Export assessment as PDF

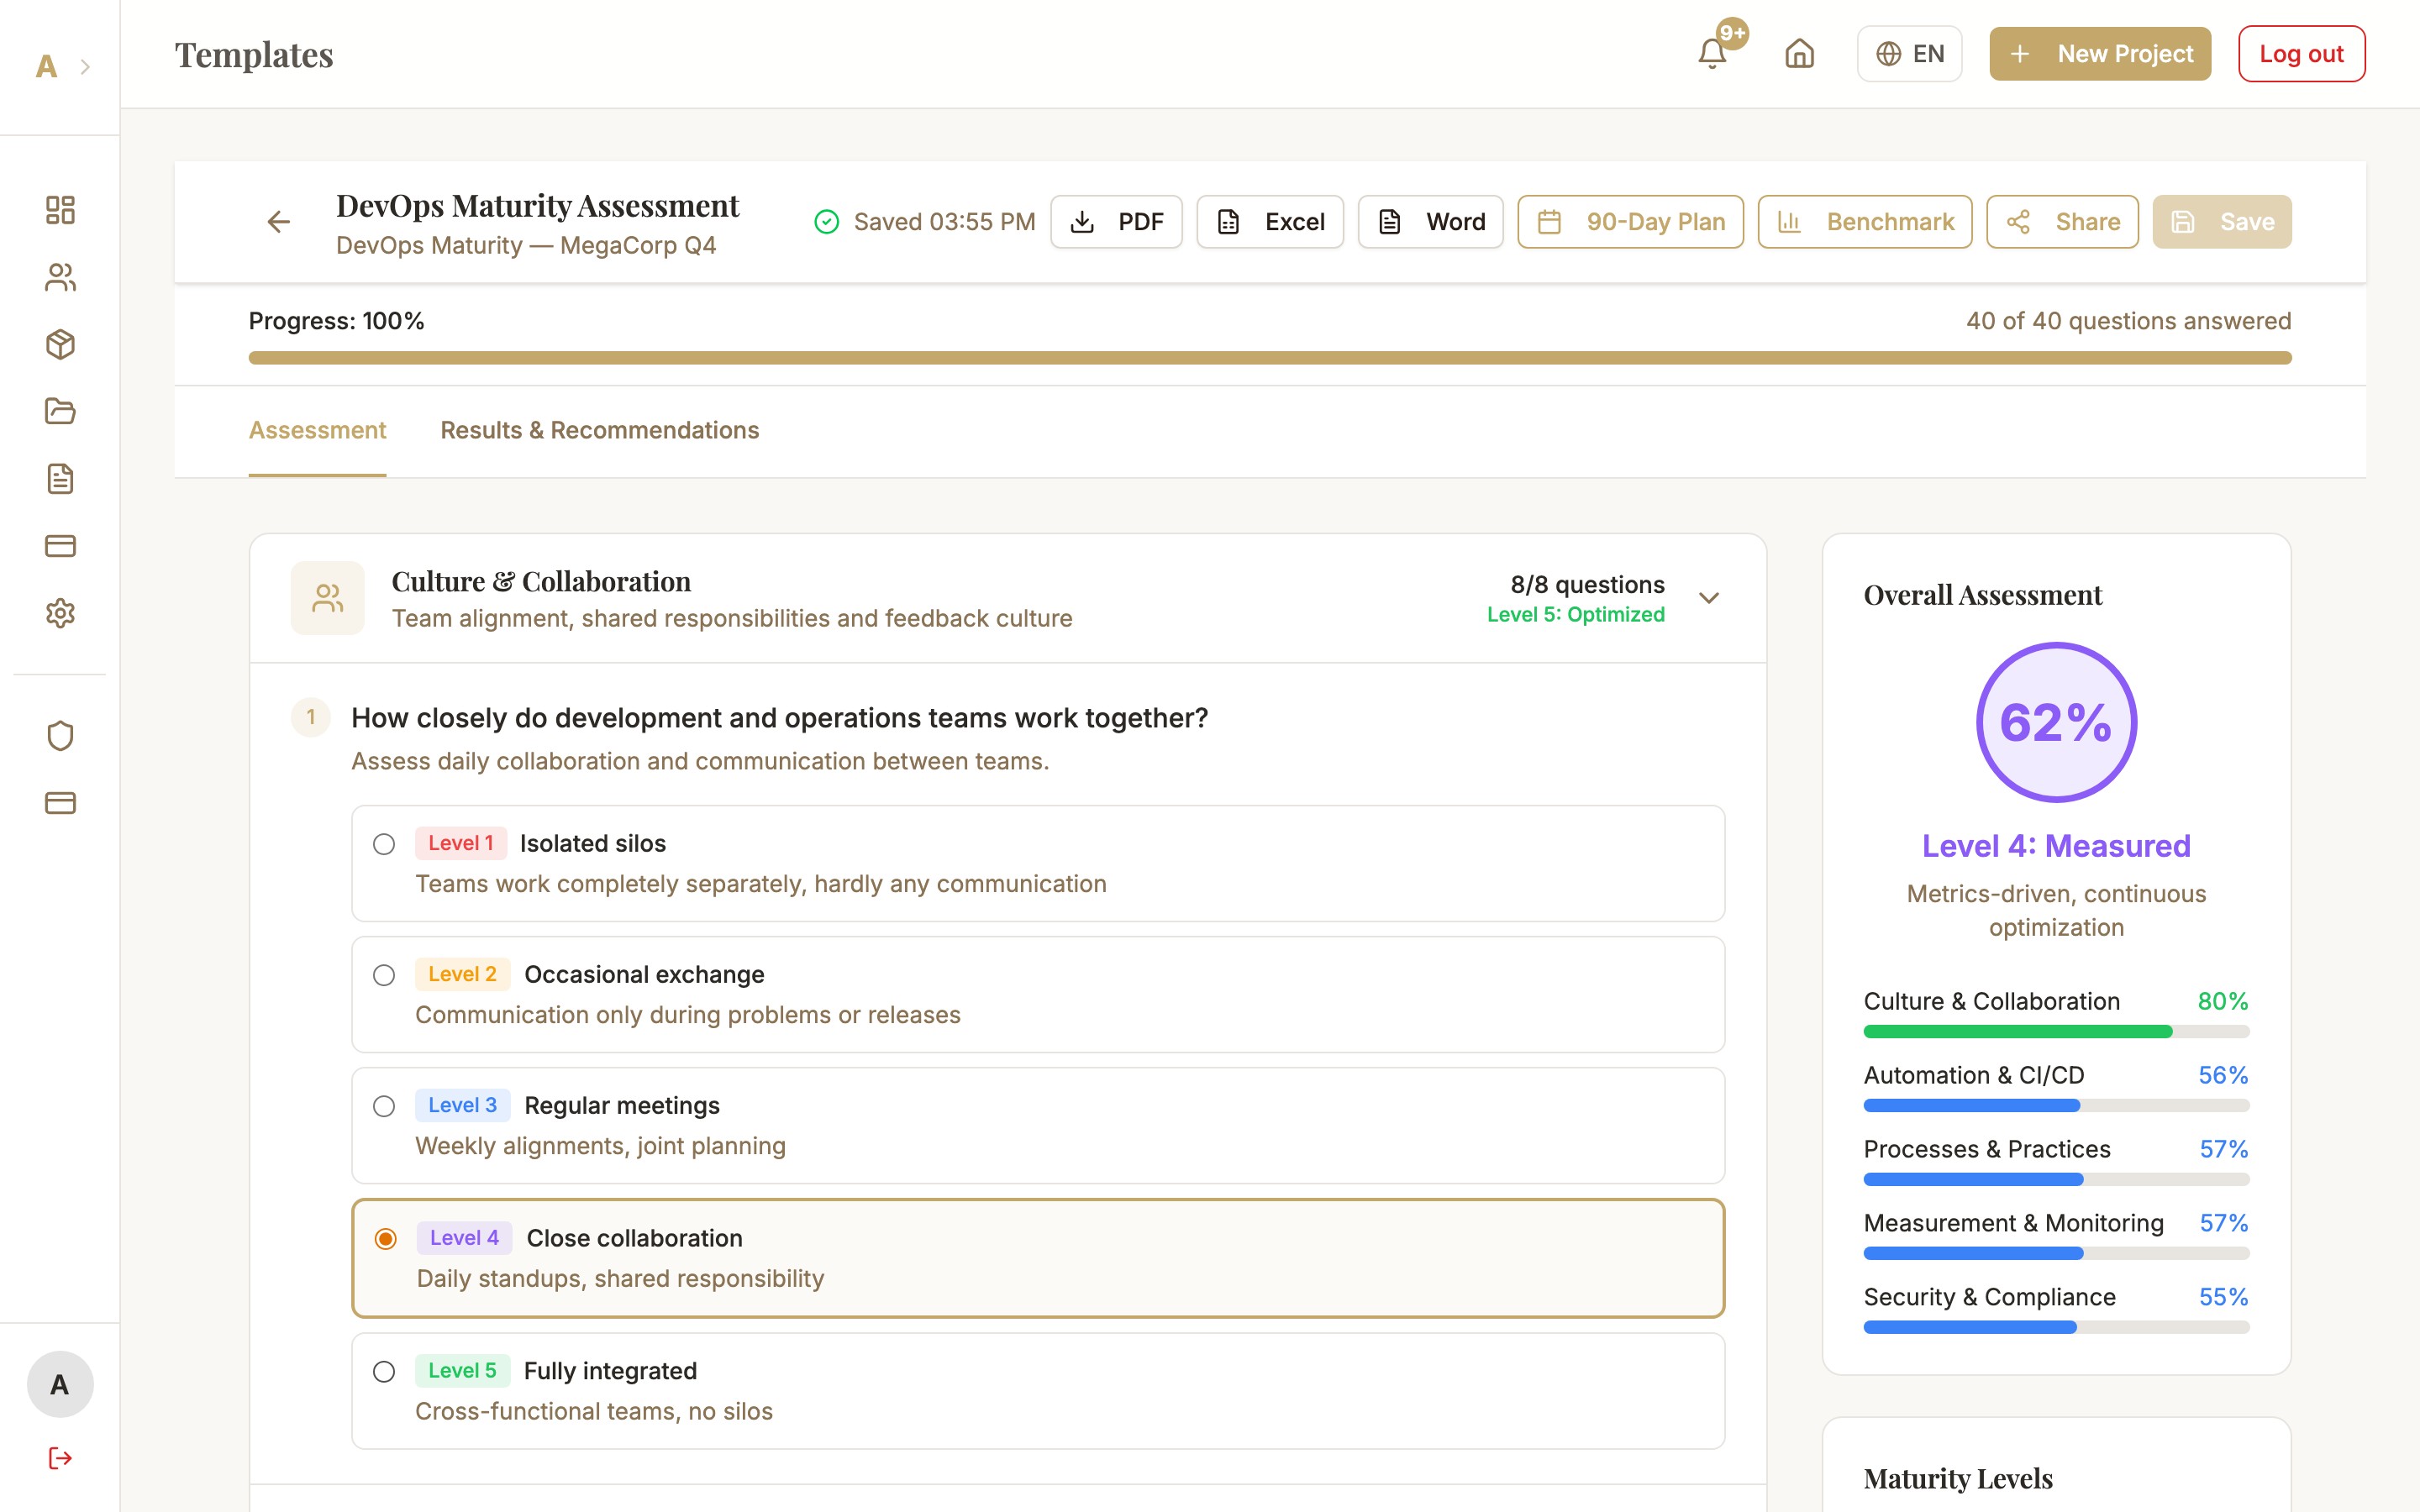coord(1116,222)
